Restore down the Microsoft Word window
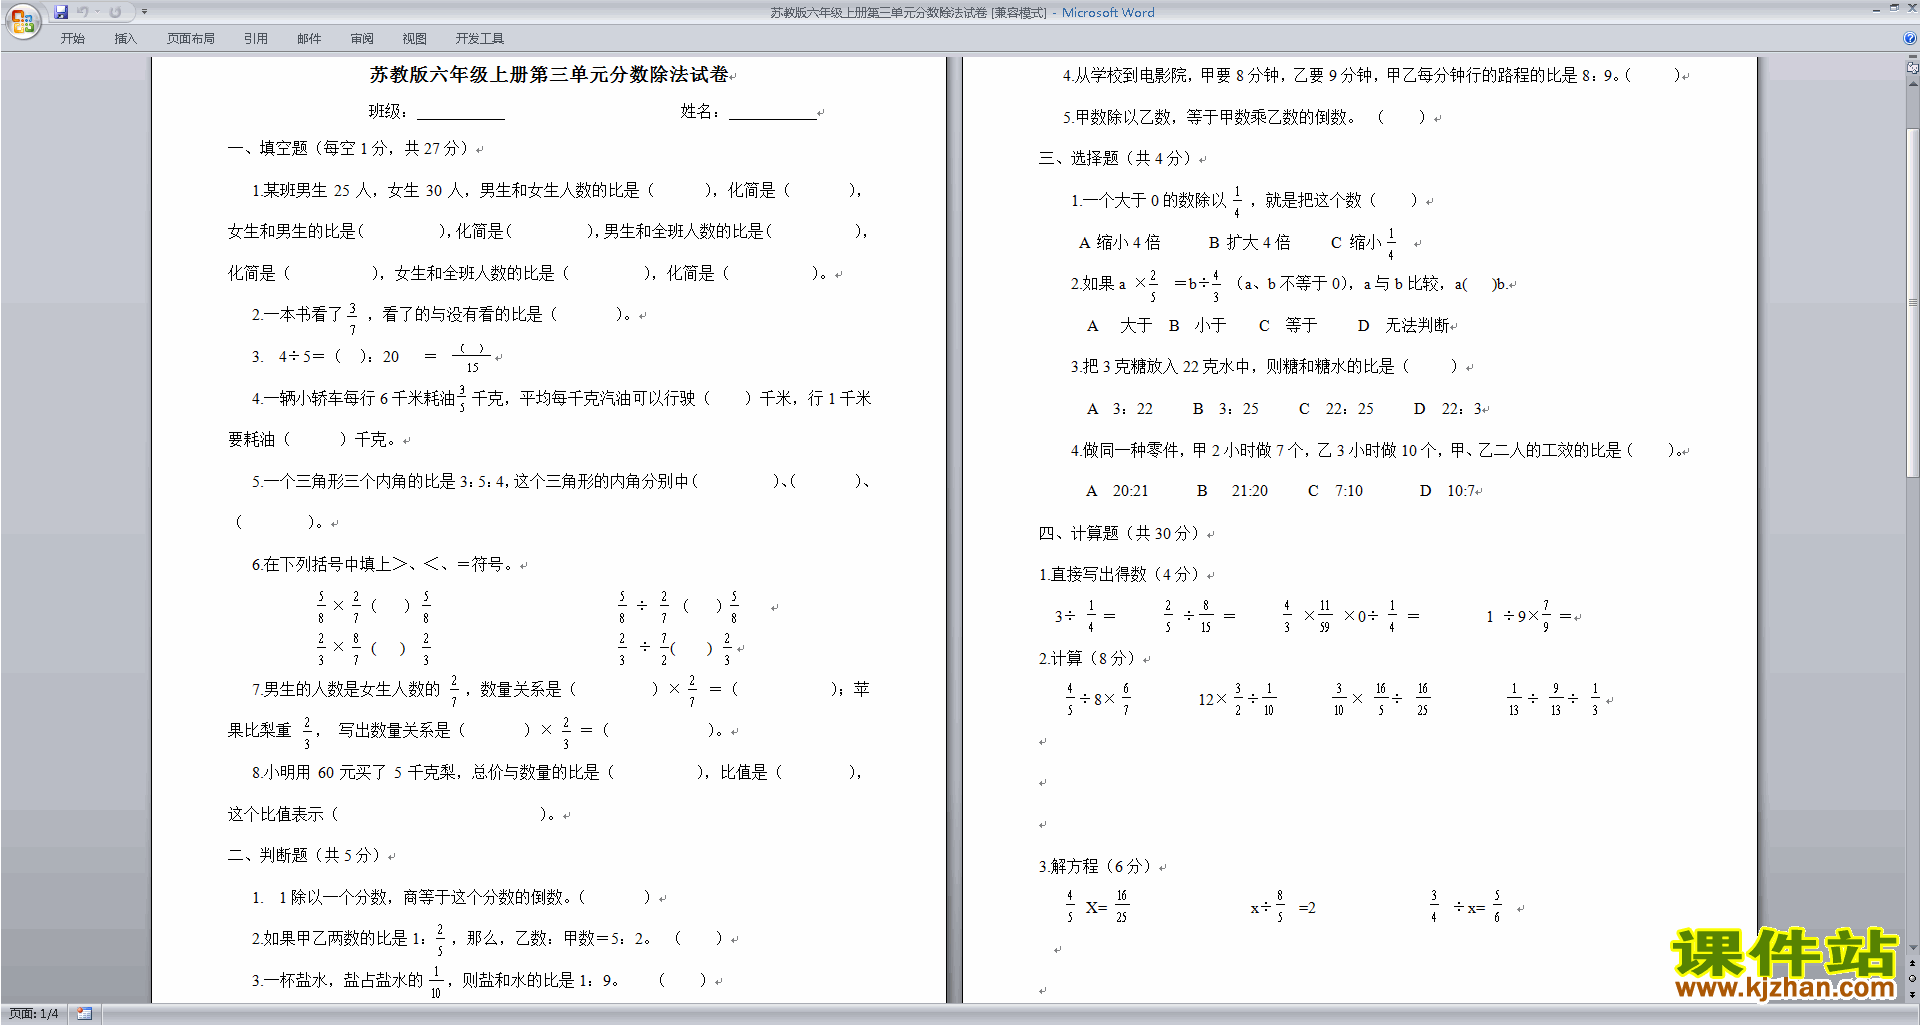Viewport: 1920px width, 1025px height. 1894,9
